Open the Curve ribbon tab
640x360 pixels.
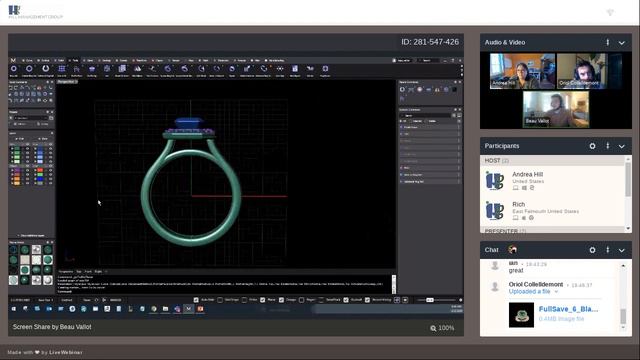[27, 60]
